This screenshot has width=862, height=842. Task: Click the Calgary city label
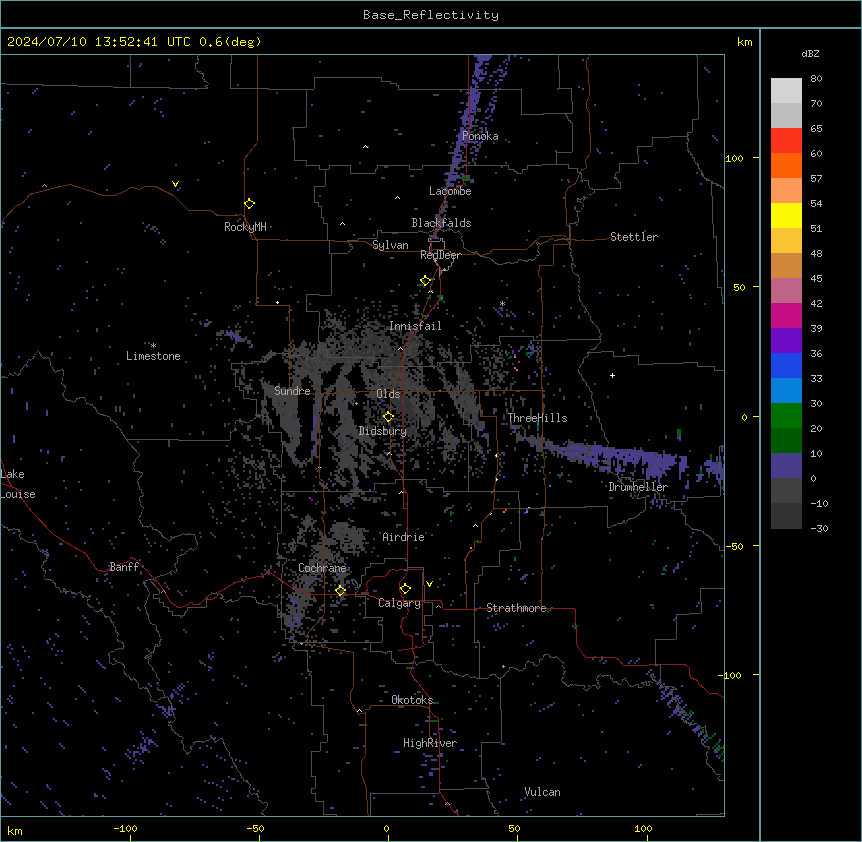pos(400,603)
